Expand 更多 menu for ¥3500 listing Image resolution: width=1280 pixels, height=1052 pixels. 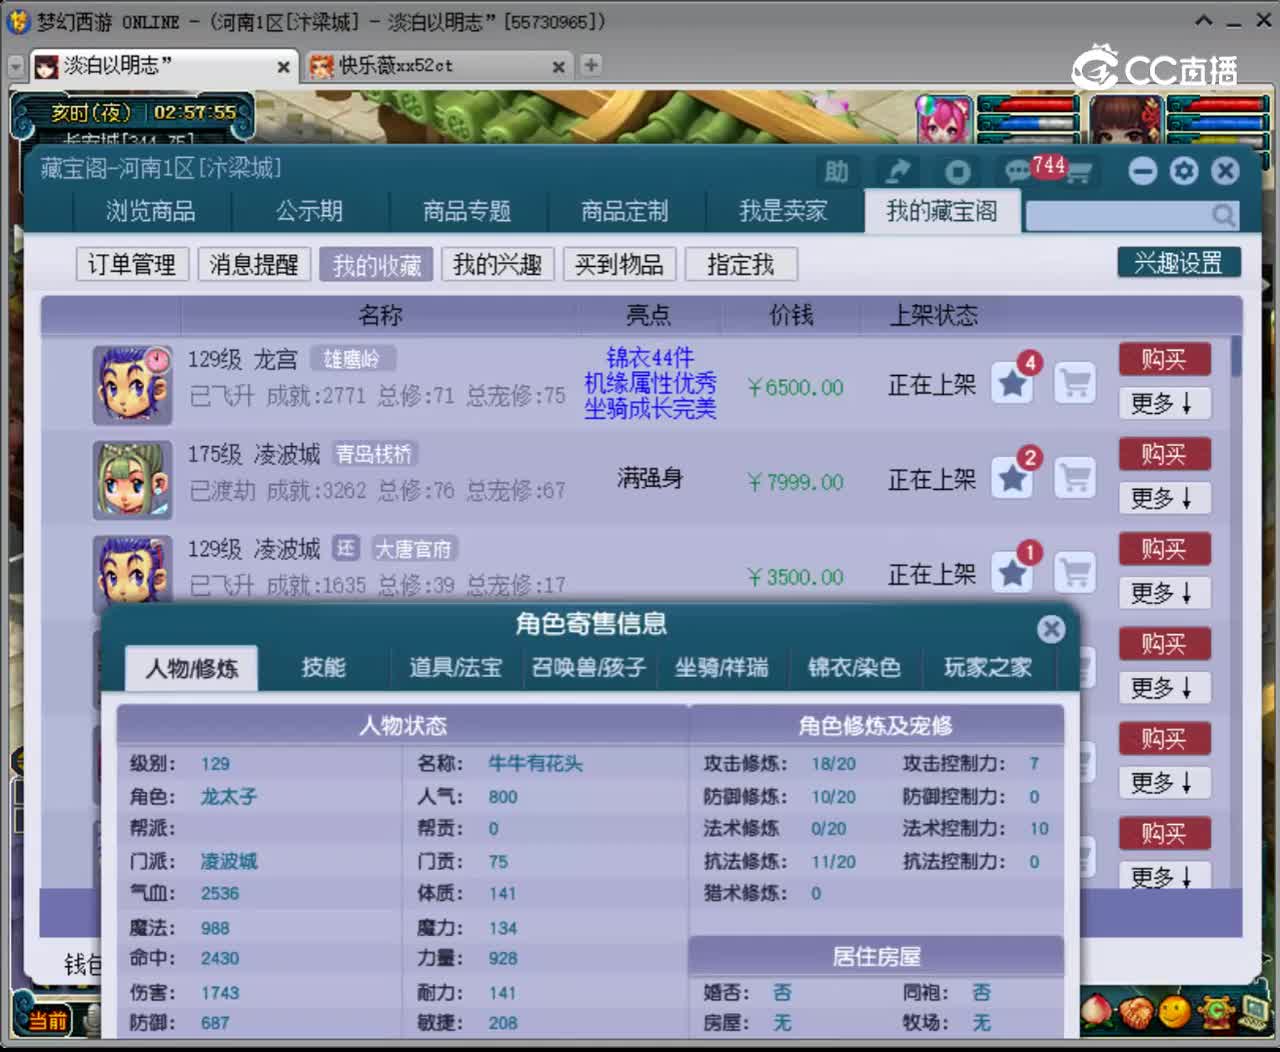(1164, 593)
